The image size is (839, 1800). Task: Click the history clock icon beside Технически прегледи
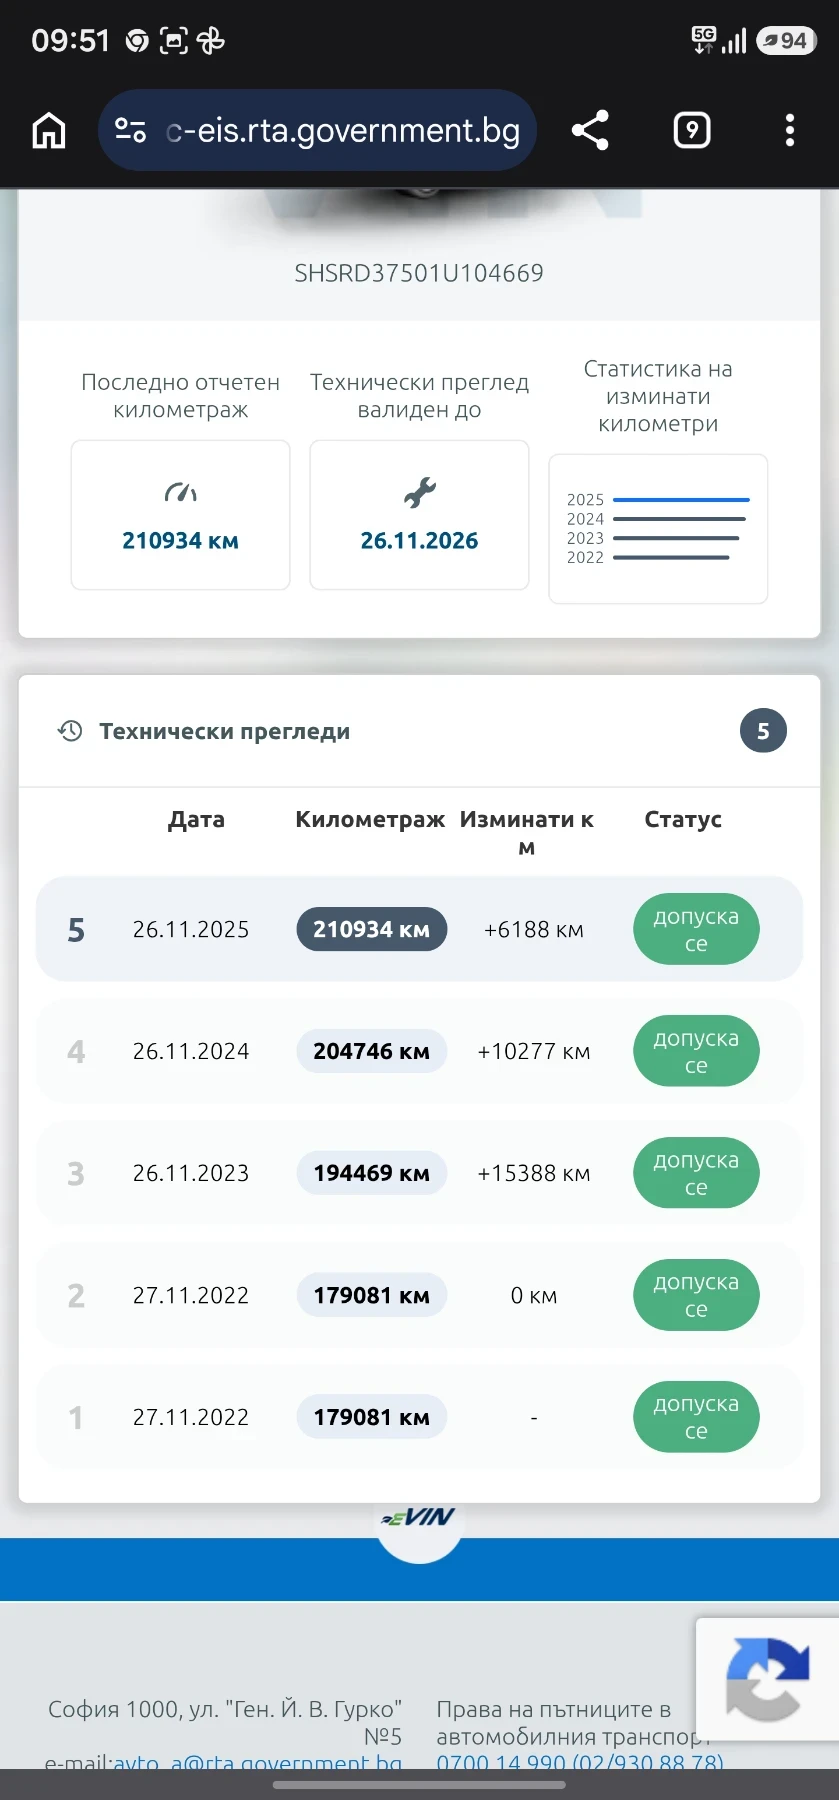[69, 731]
